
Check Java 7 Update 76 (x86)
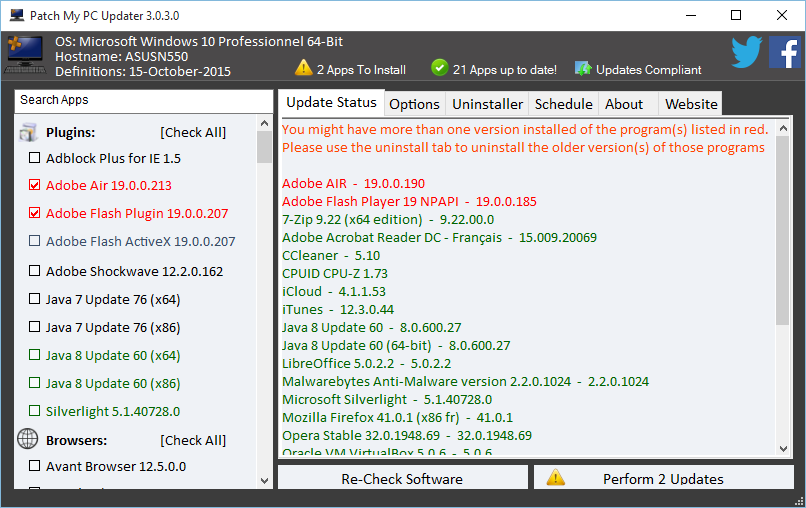click(34, 326)
